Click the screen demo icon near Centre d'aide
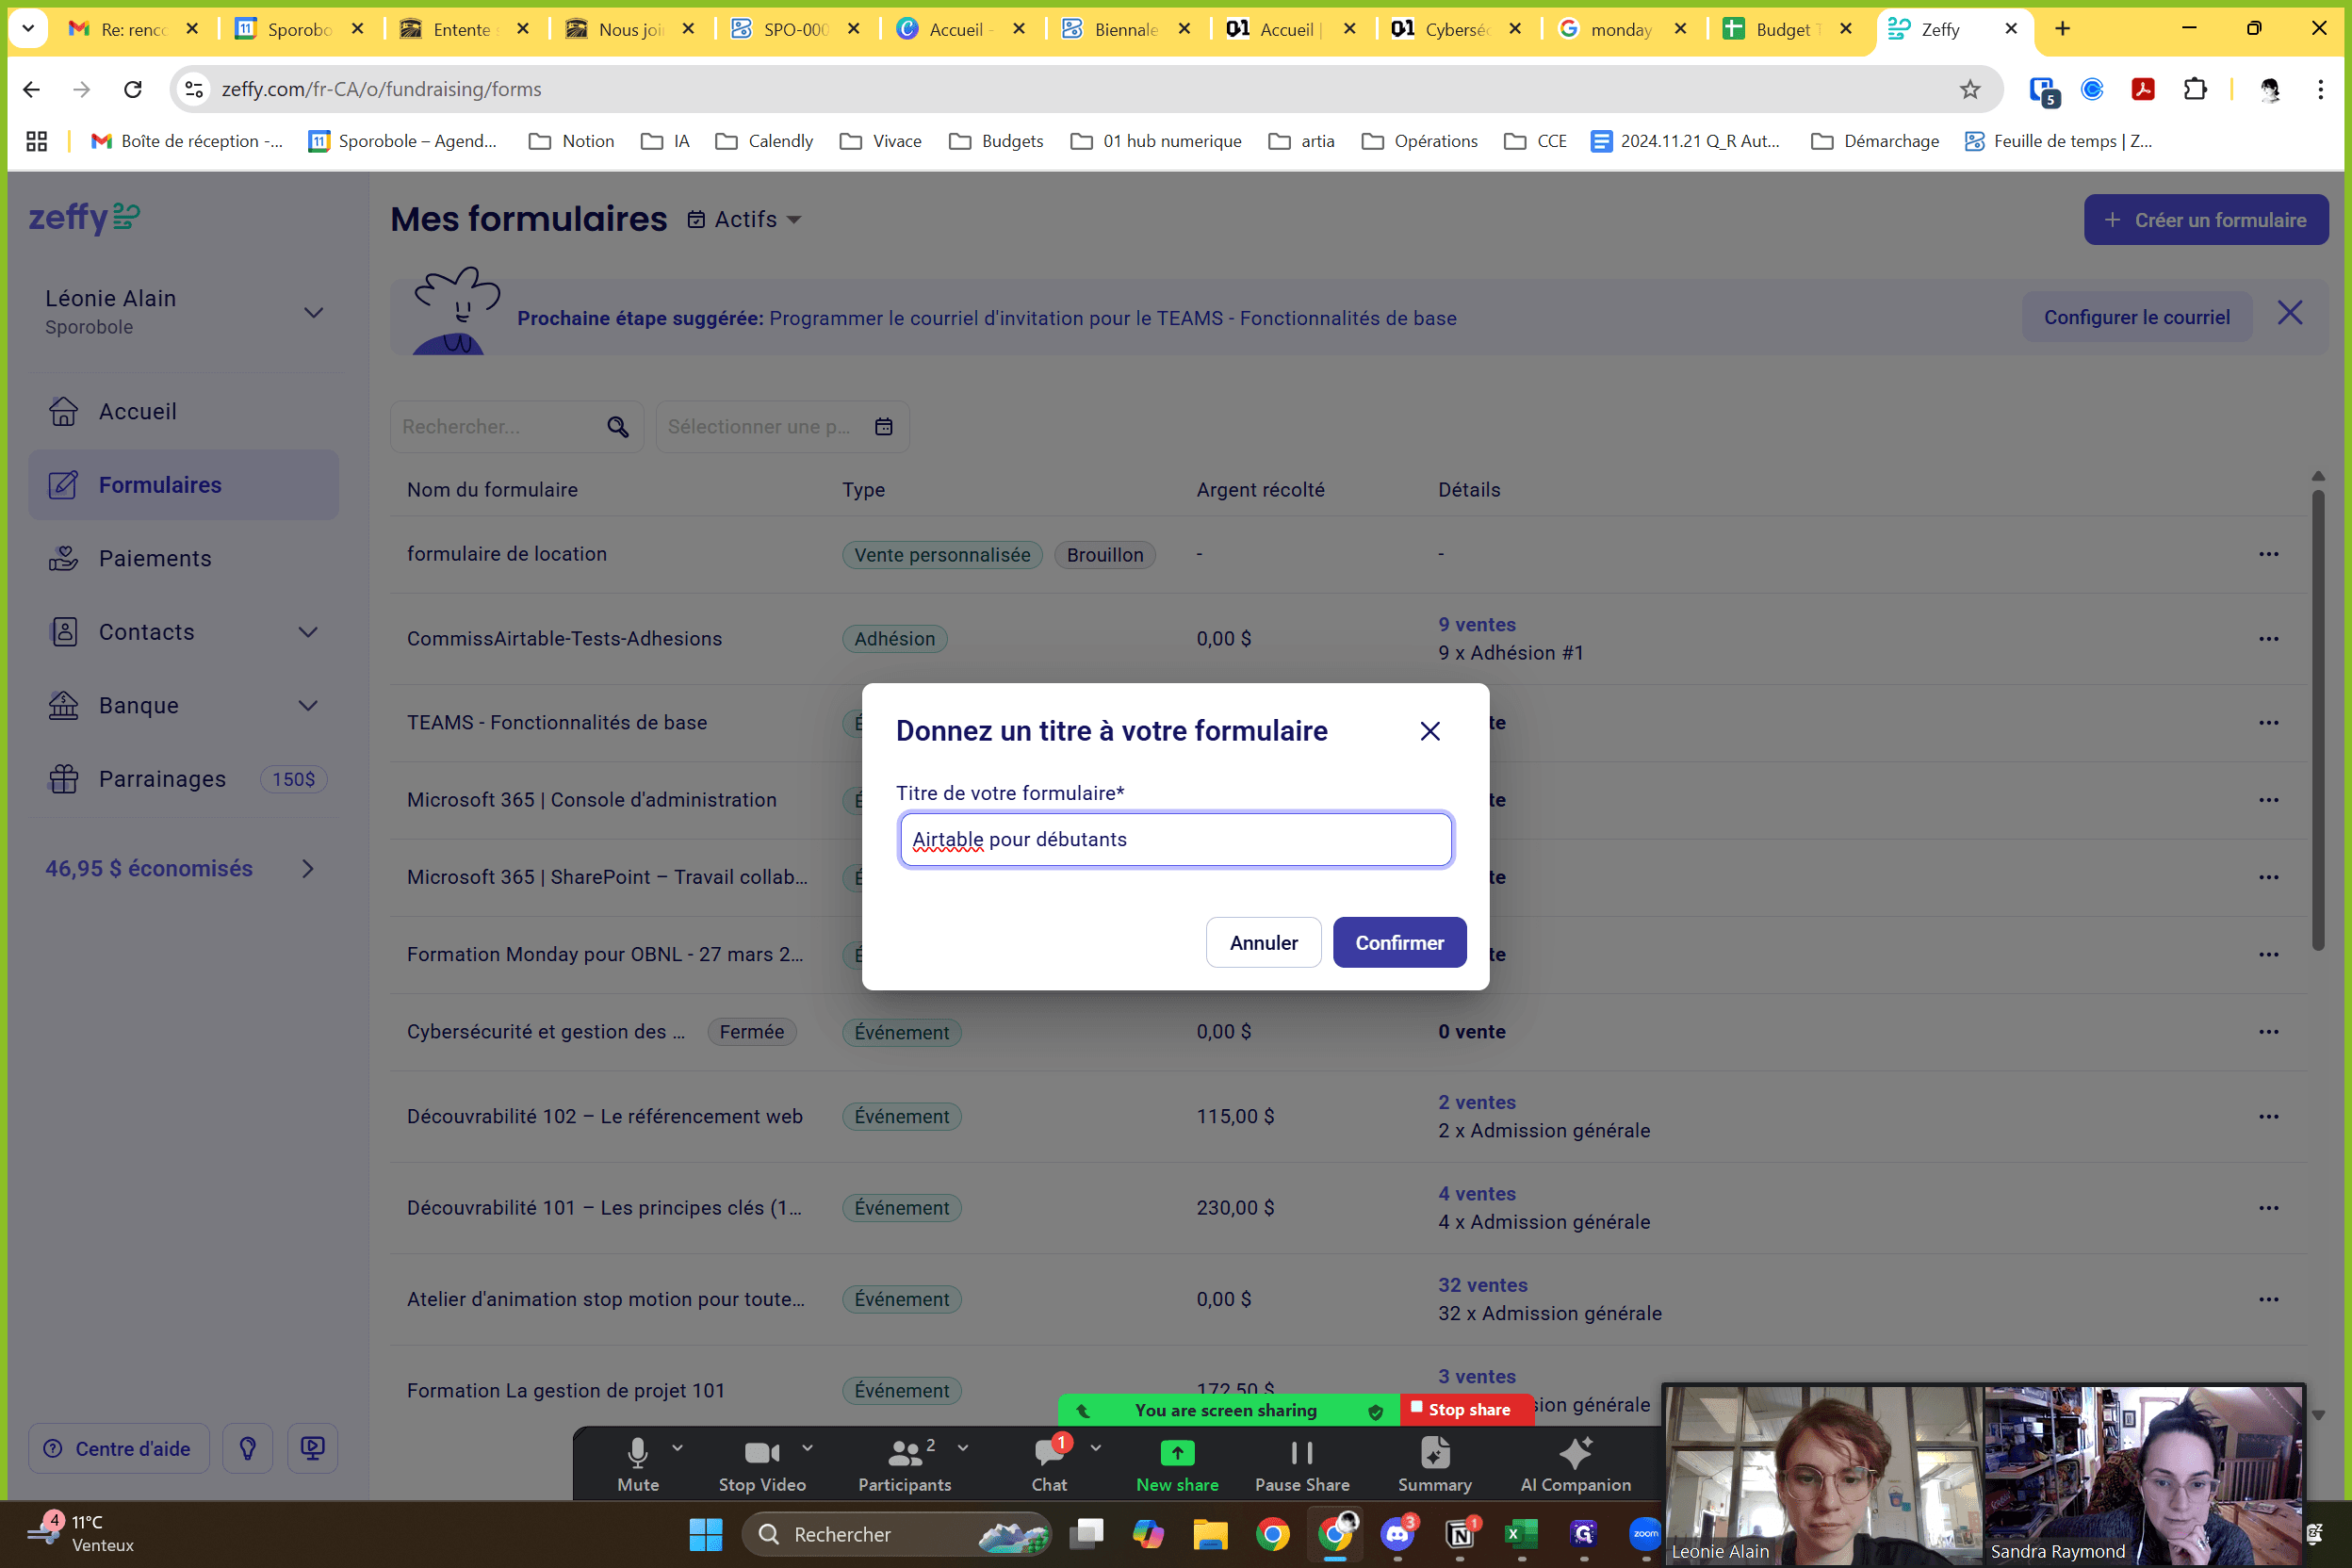This screenshot has width=2352, height=1568. [313, 1449]
